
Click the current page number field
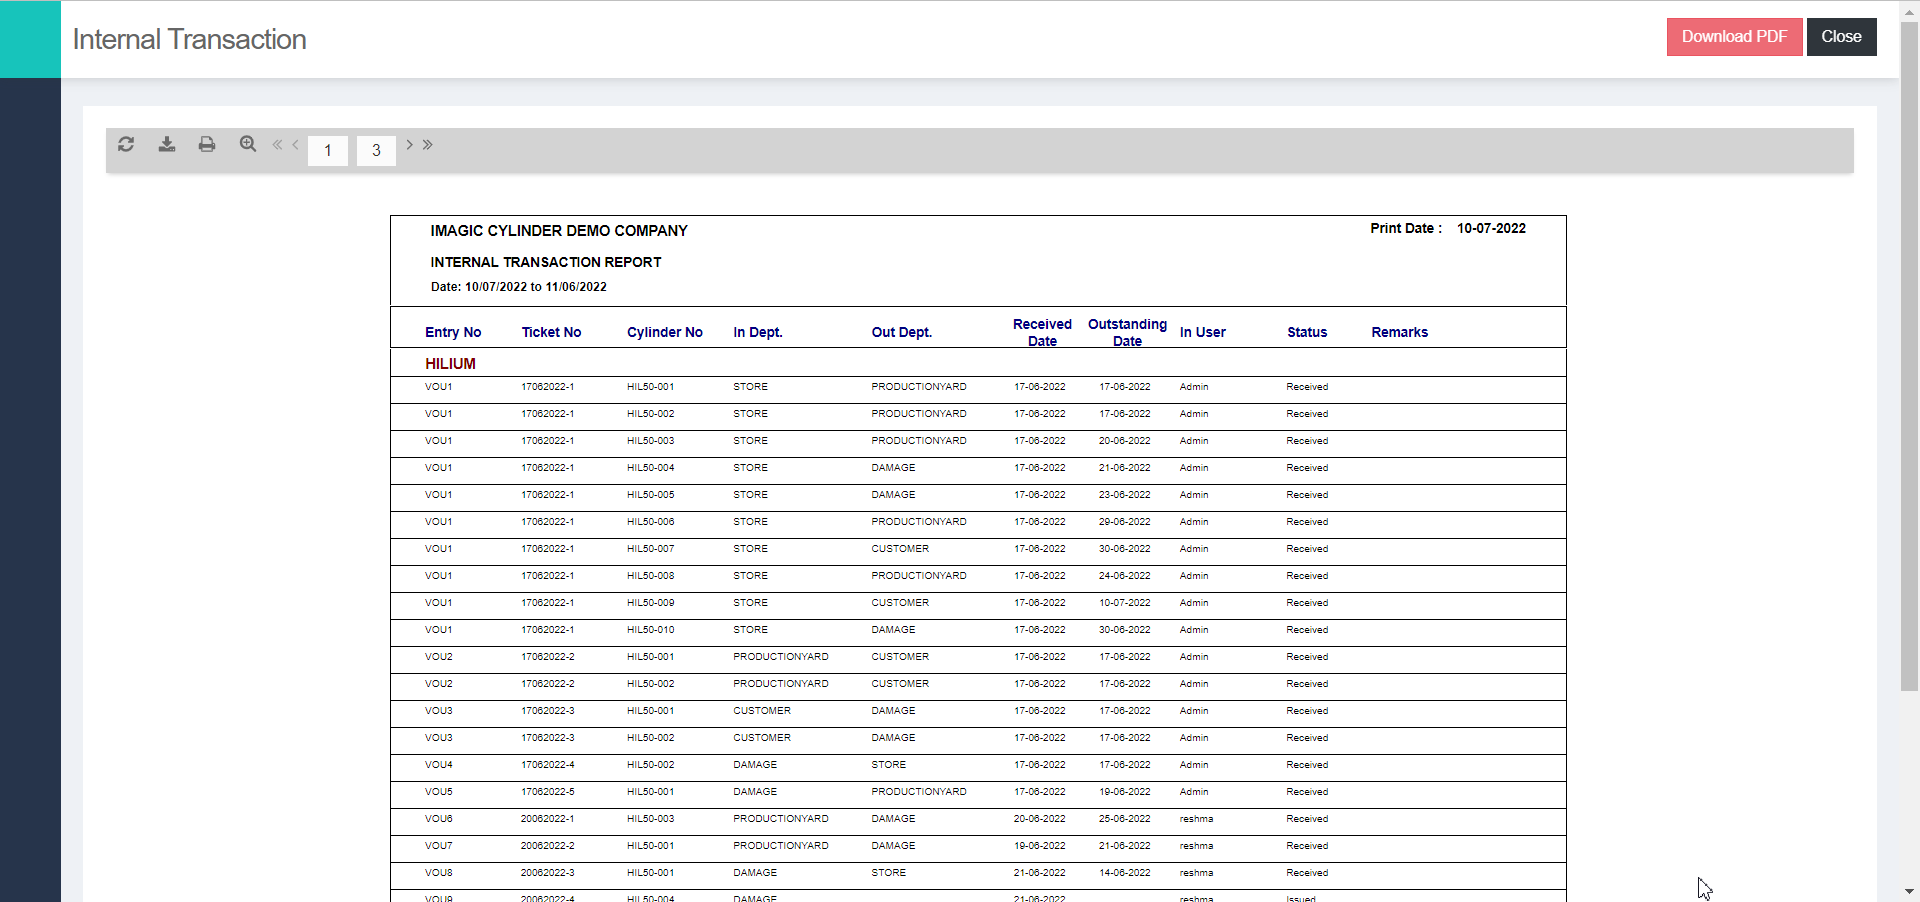328,150
